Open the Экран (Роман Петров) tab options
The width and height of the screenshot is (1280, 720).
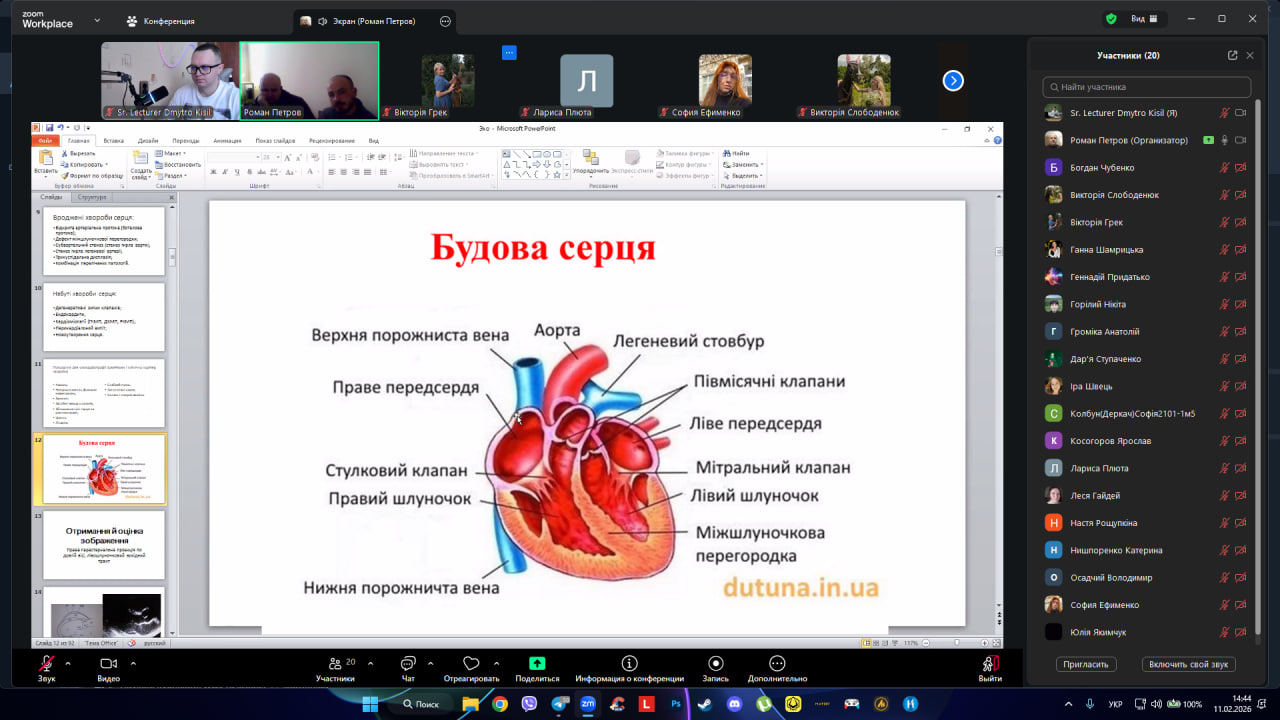[x=445, y=21]
